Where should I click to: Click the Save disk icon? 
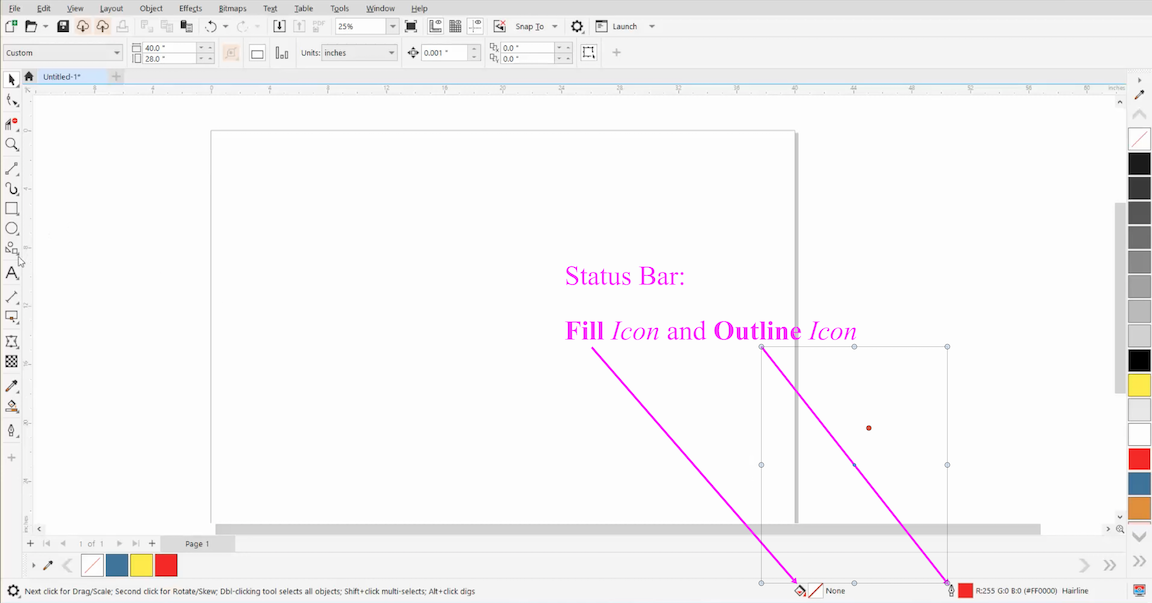[x=63, y=27]
